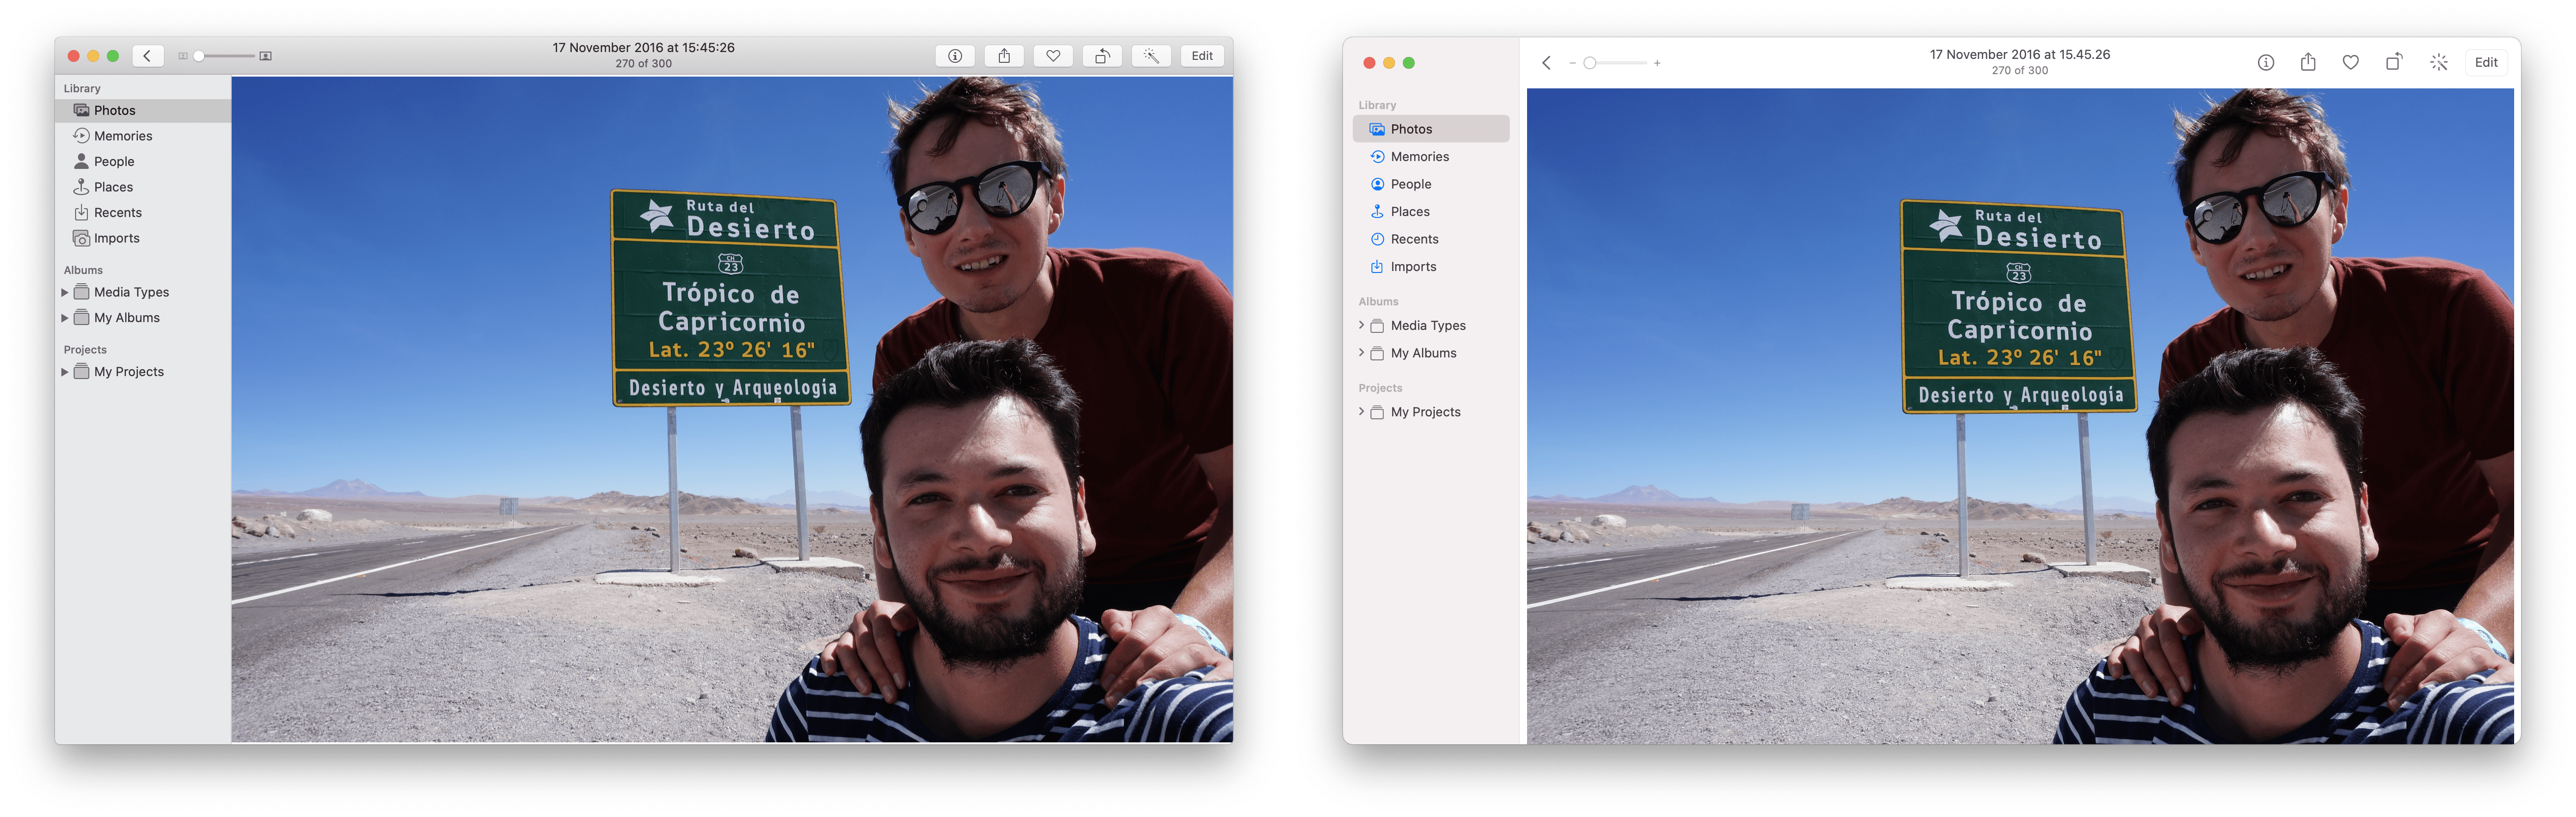The image size is (2576, 817).
Task: Click the minus zoom icon in the right window
Action: 1572,63
